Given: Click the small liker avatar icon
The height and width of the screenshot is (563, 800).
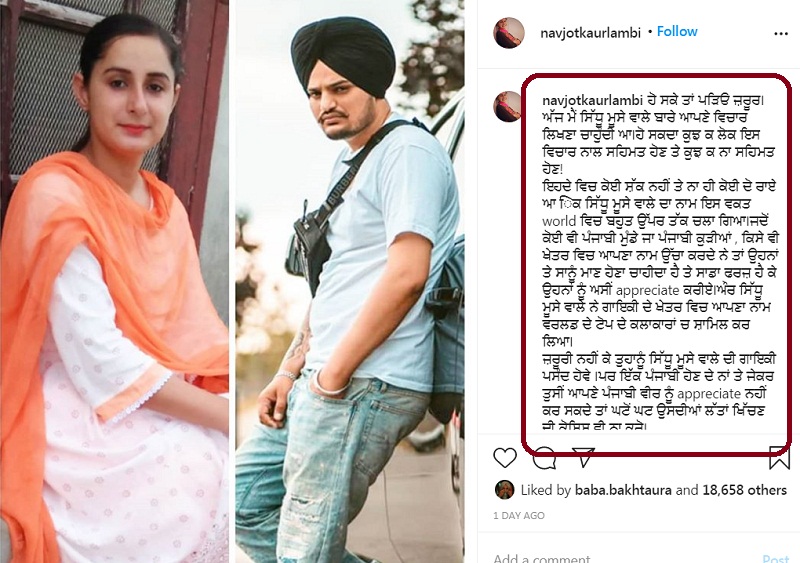Looking at the screenshot, I should 504,490.
